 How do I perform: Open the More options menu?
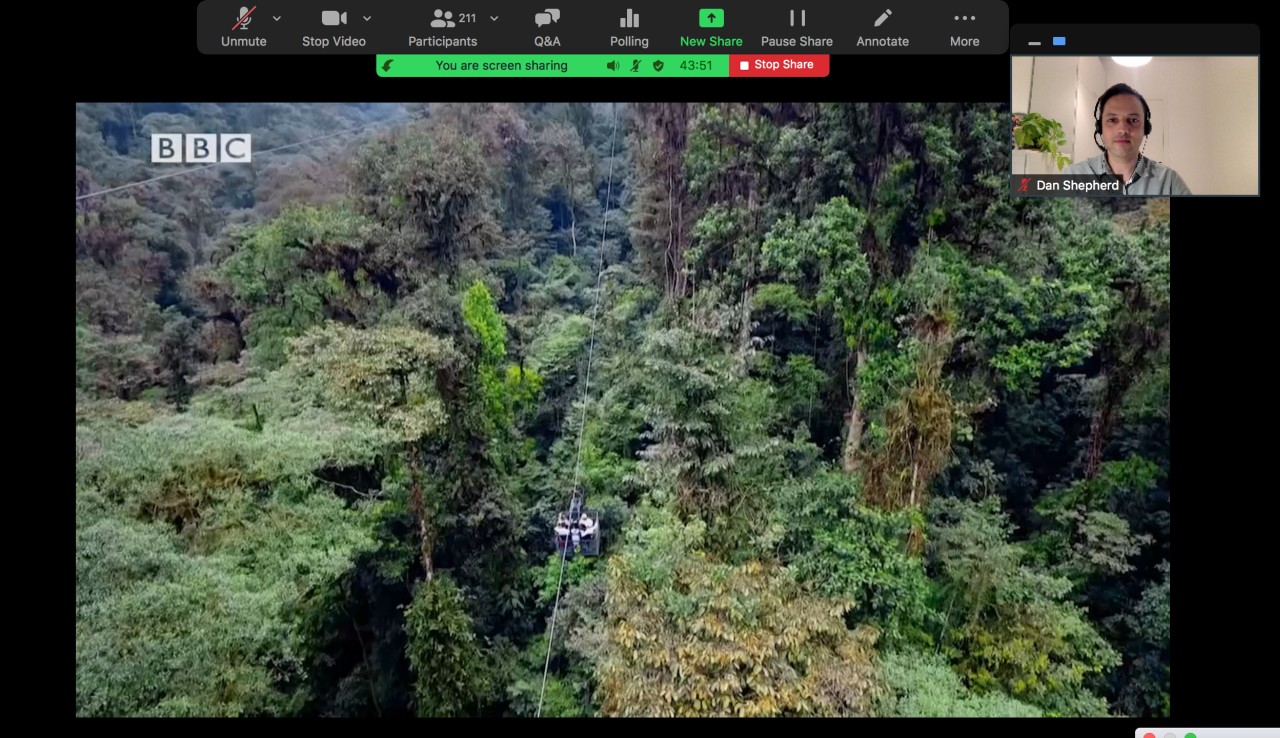(964, 28)
